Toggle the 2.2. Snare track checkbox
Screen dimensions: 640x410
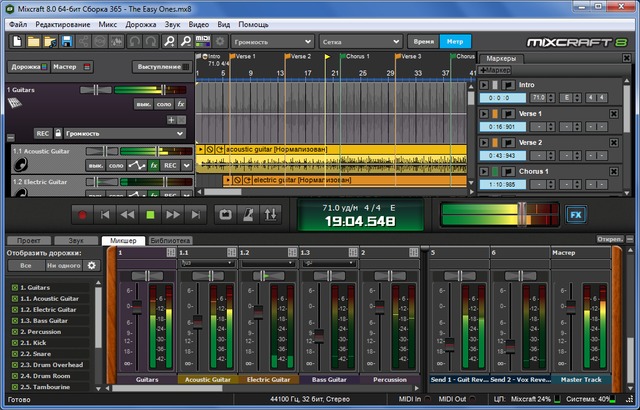coord(15,354)
